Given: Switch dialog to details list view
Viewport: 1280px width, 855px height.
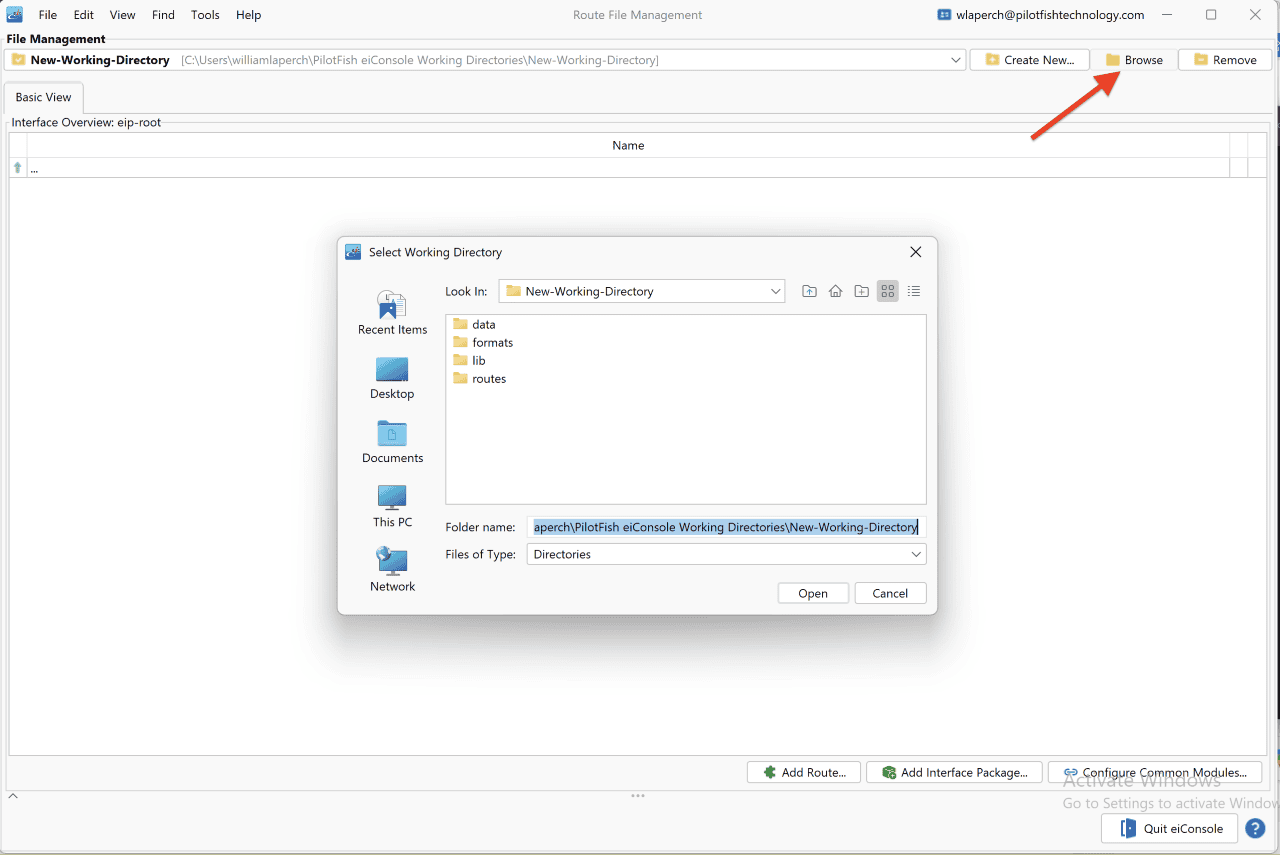Looking at the screenshot, I should (x=913, y=291).
